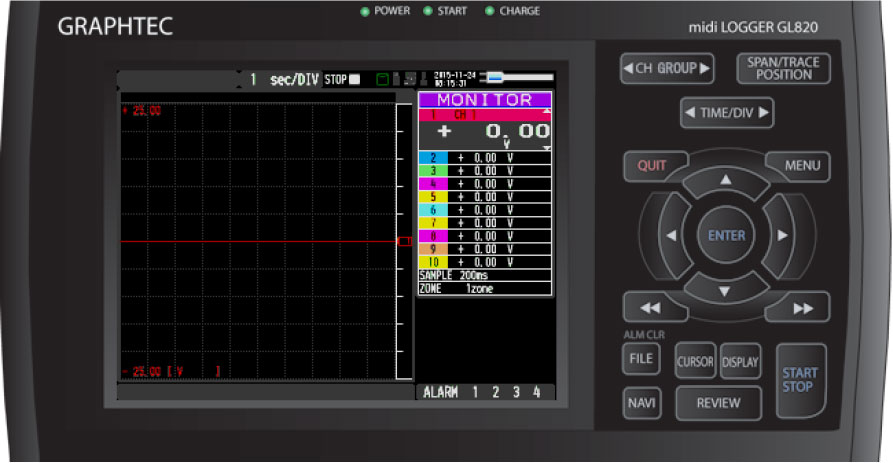
Task: Click the MONITOR header on screen
Action: tap(485, 100)
